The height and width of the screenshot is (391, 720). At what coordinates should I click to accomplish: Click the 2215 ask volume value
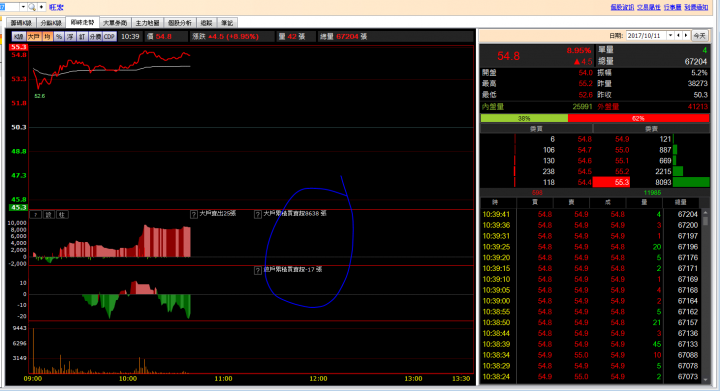coord(663,172)
